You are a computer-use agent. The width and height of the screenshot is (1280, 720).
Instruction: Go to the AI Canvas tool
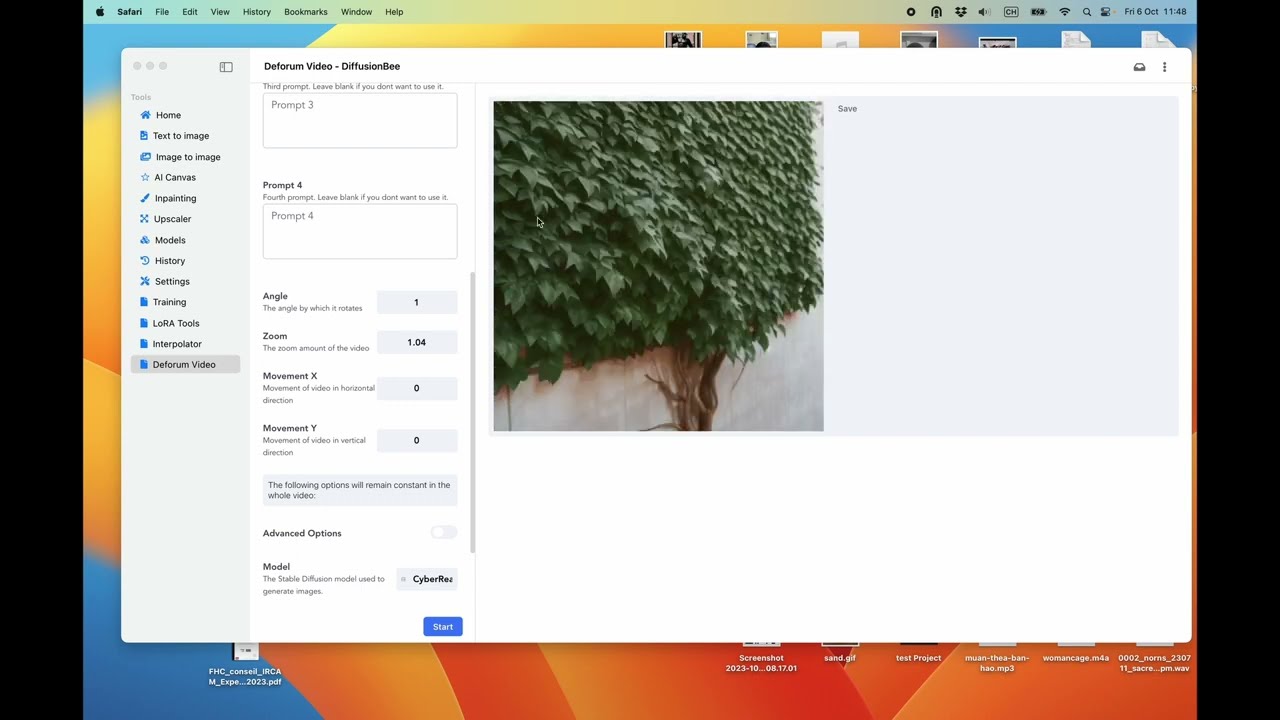pyautogui.click(x=175, y=177)
